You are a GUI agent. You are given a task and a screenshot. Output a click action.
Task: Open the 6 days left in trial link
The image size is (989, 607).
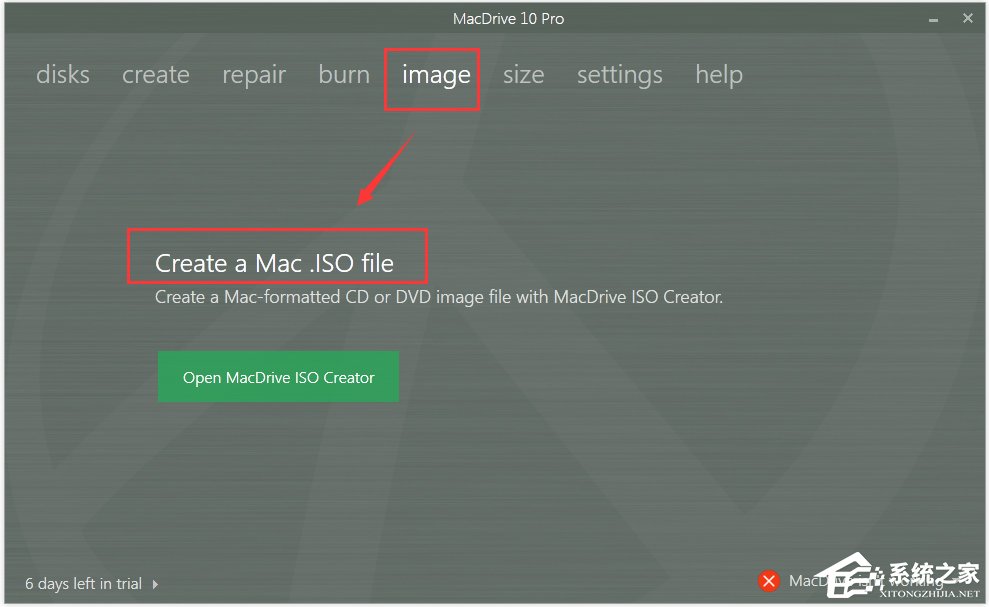(83, 584)
